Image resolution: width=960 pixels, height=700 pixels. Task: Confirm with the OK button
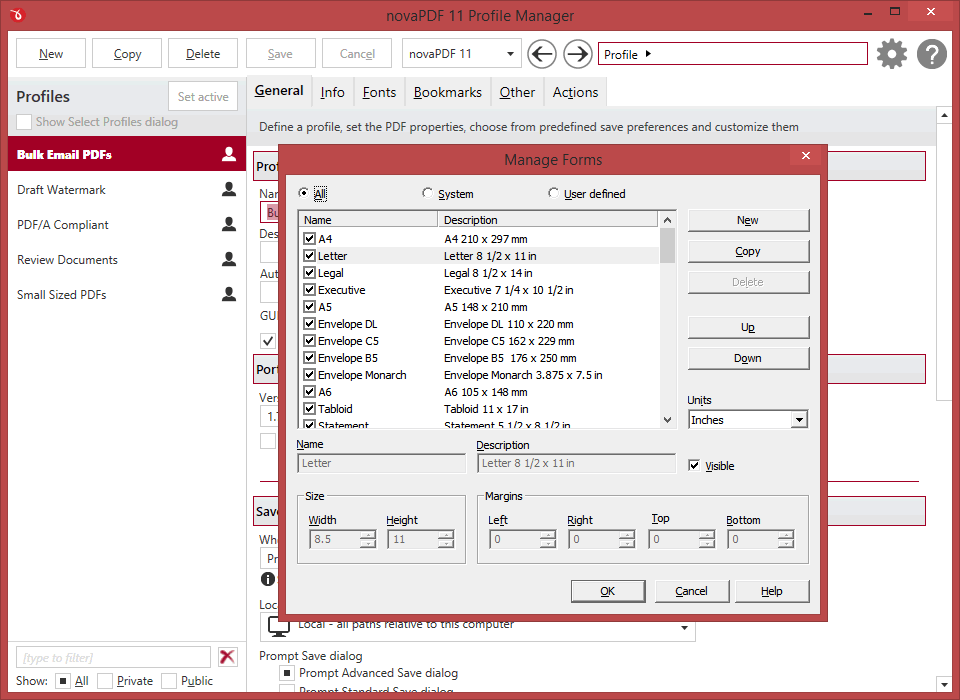point(608,591)
